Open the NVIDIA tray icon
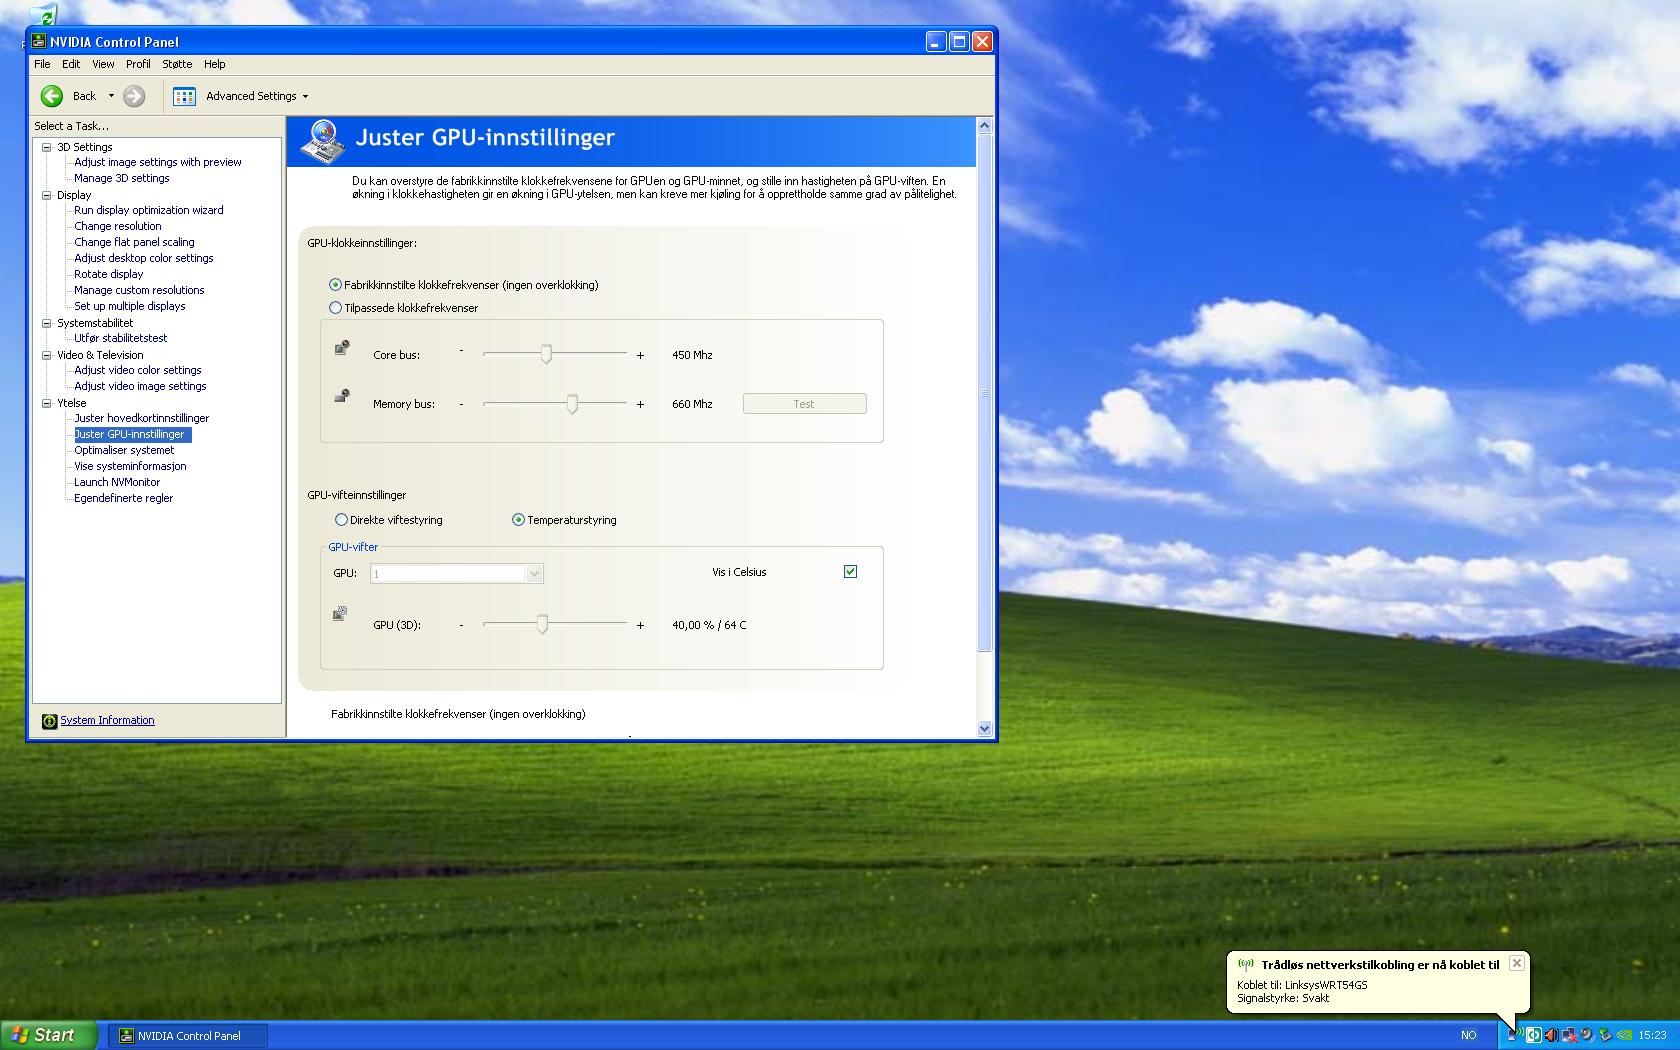The width and height of the screenshot is (1680, 1050). coord(1624,1035)
